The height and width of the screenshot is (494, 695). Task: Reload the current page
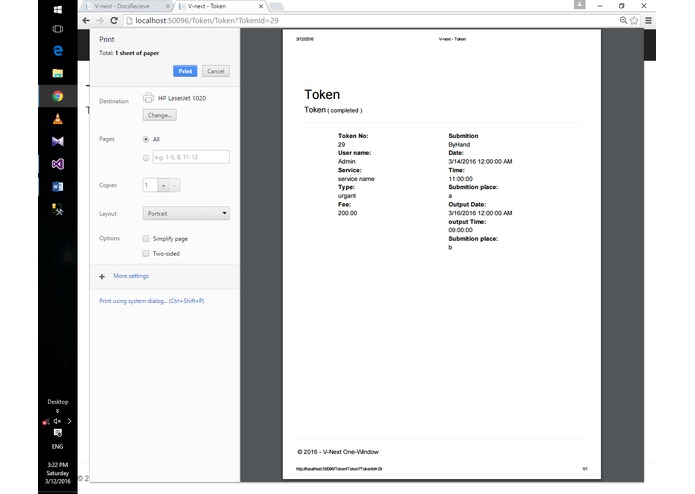click(114, 20)
